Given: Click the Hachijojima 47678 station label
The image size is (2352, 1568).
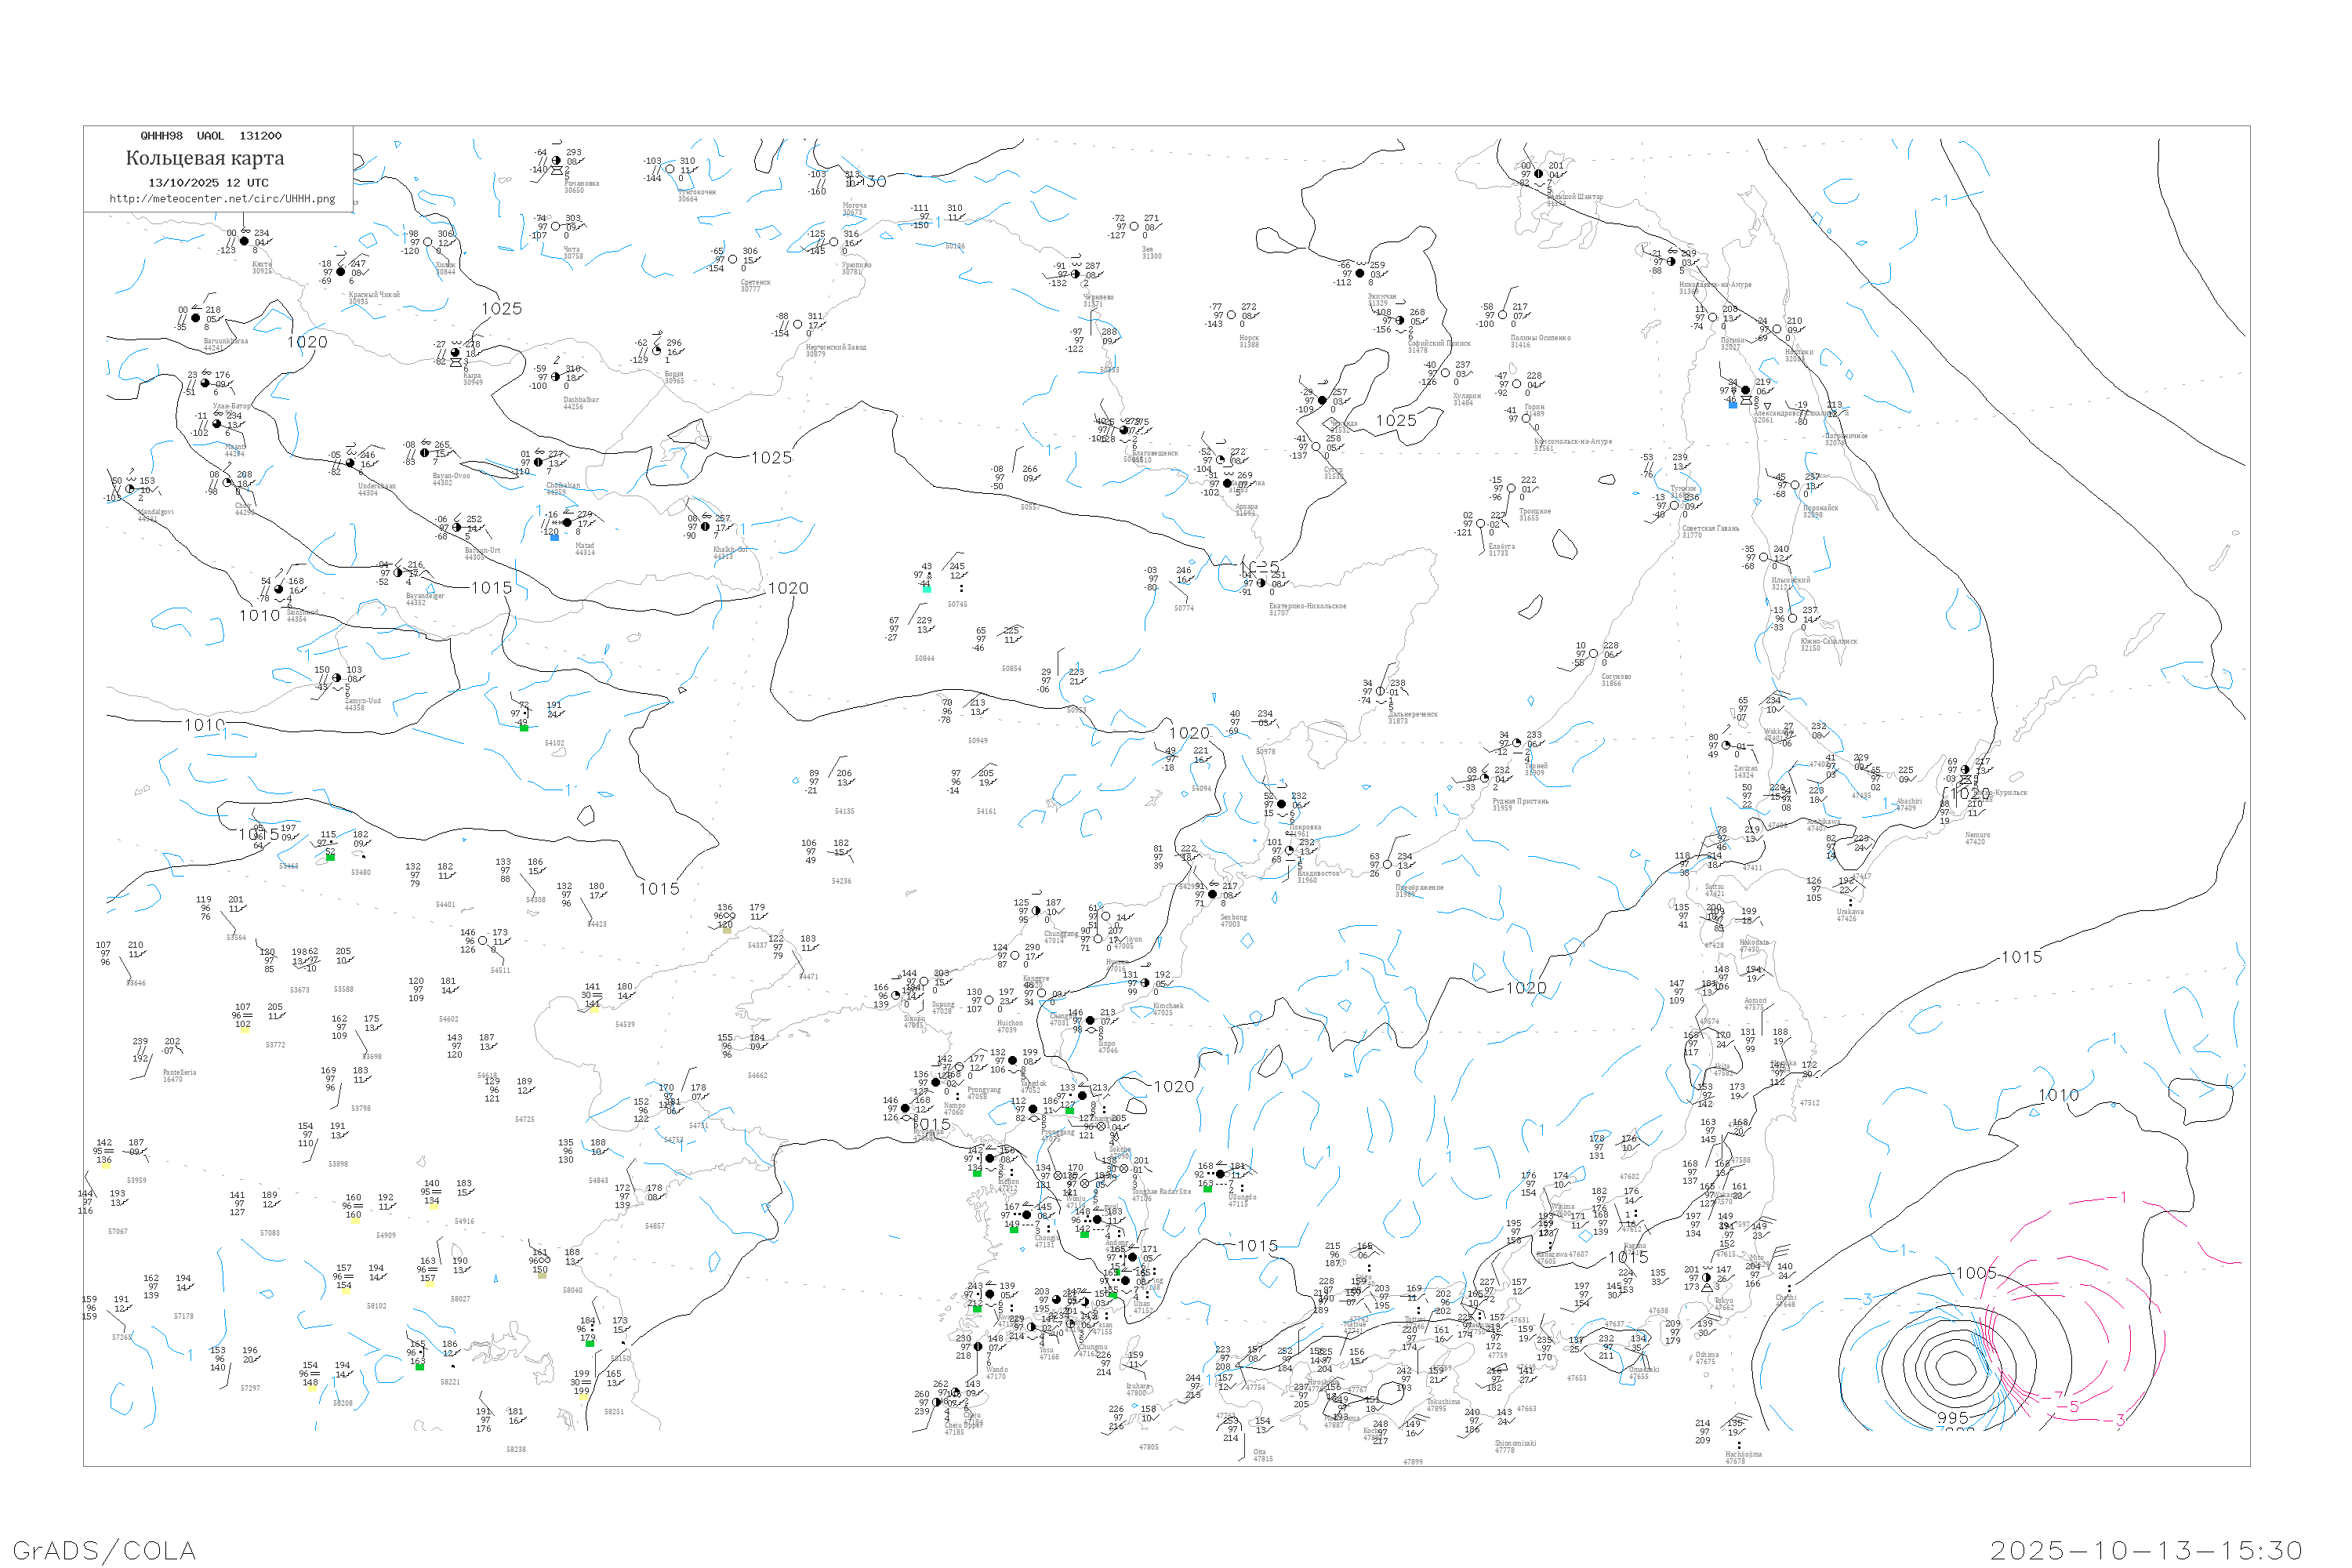Looking at the screenshot, I should pyautogui.click(x=1743, y=1457).
